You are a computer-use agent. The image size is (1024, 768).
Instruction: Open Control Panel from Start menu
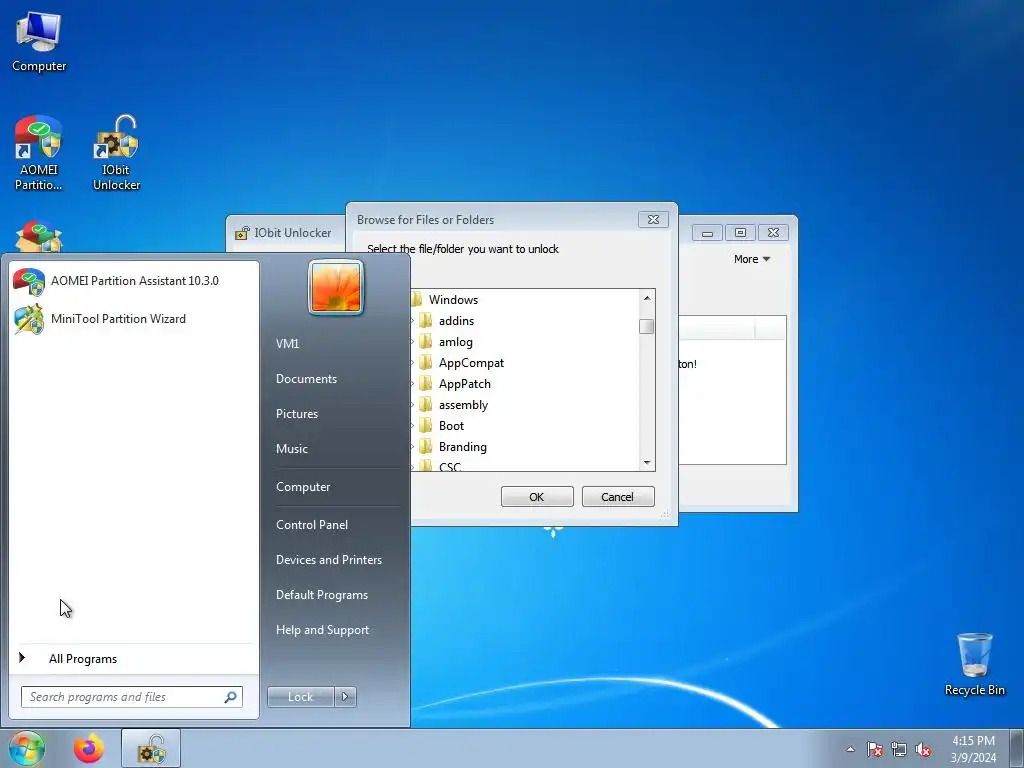[312, 524]
